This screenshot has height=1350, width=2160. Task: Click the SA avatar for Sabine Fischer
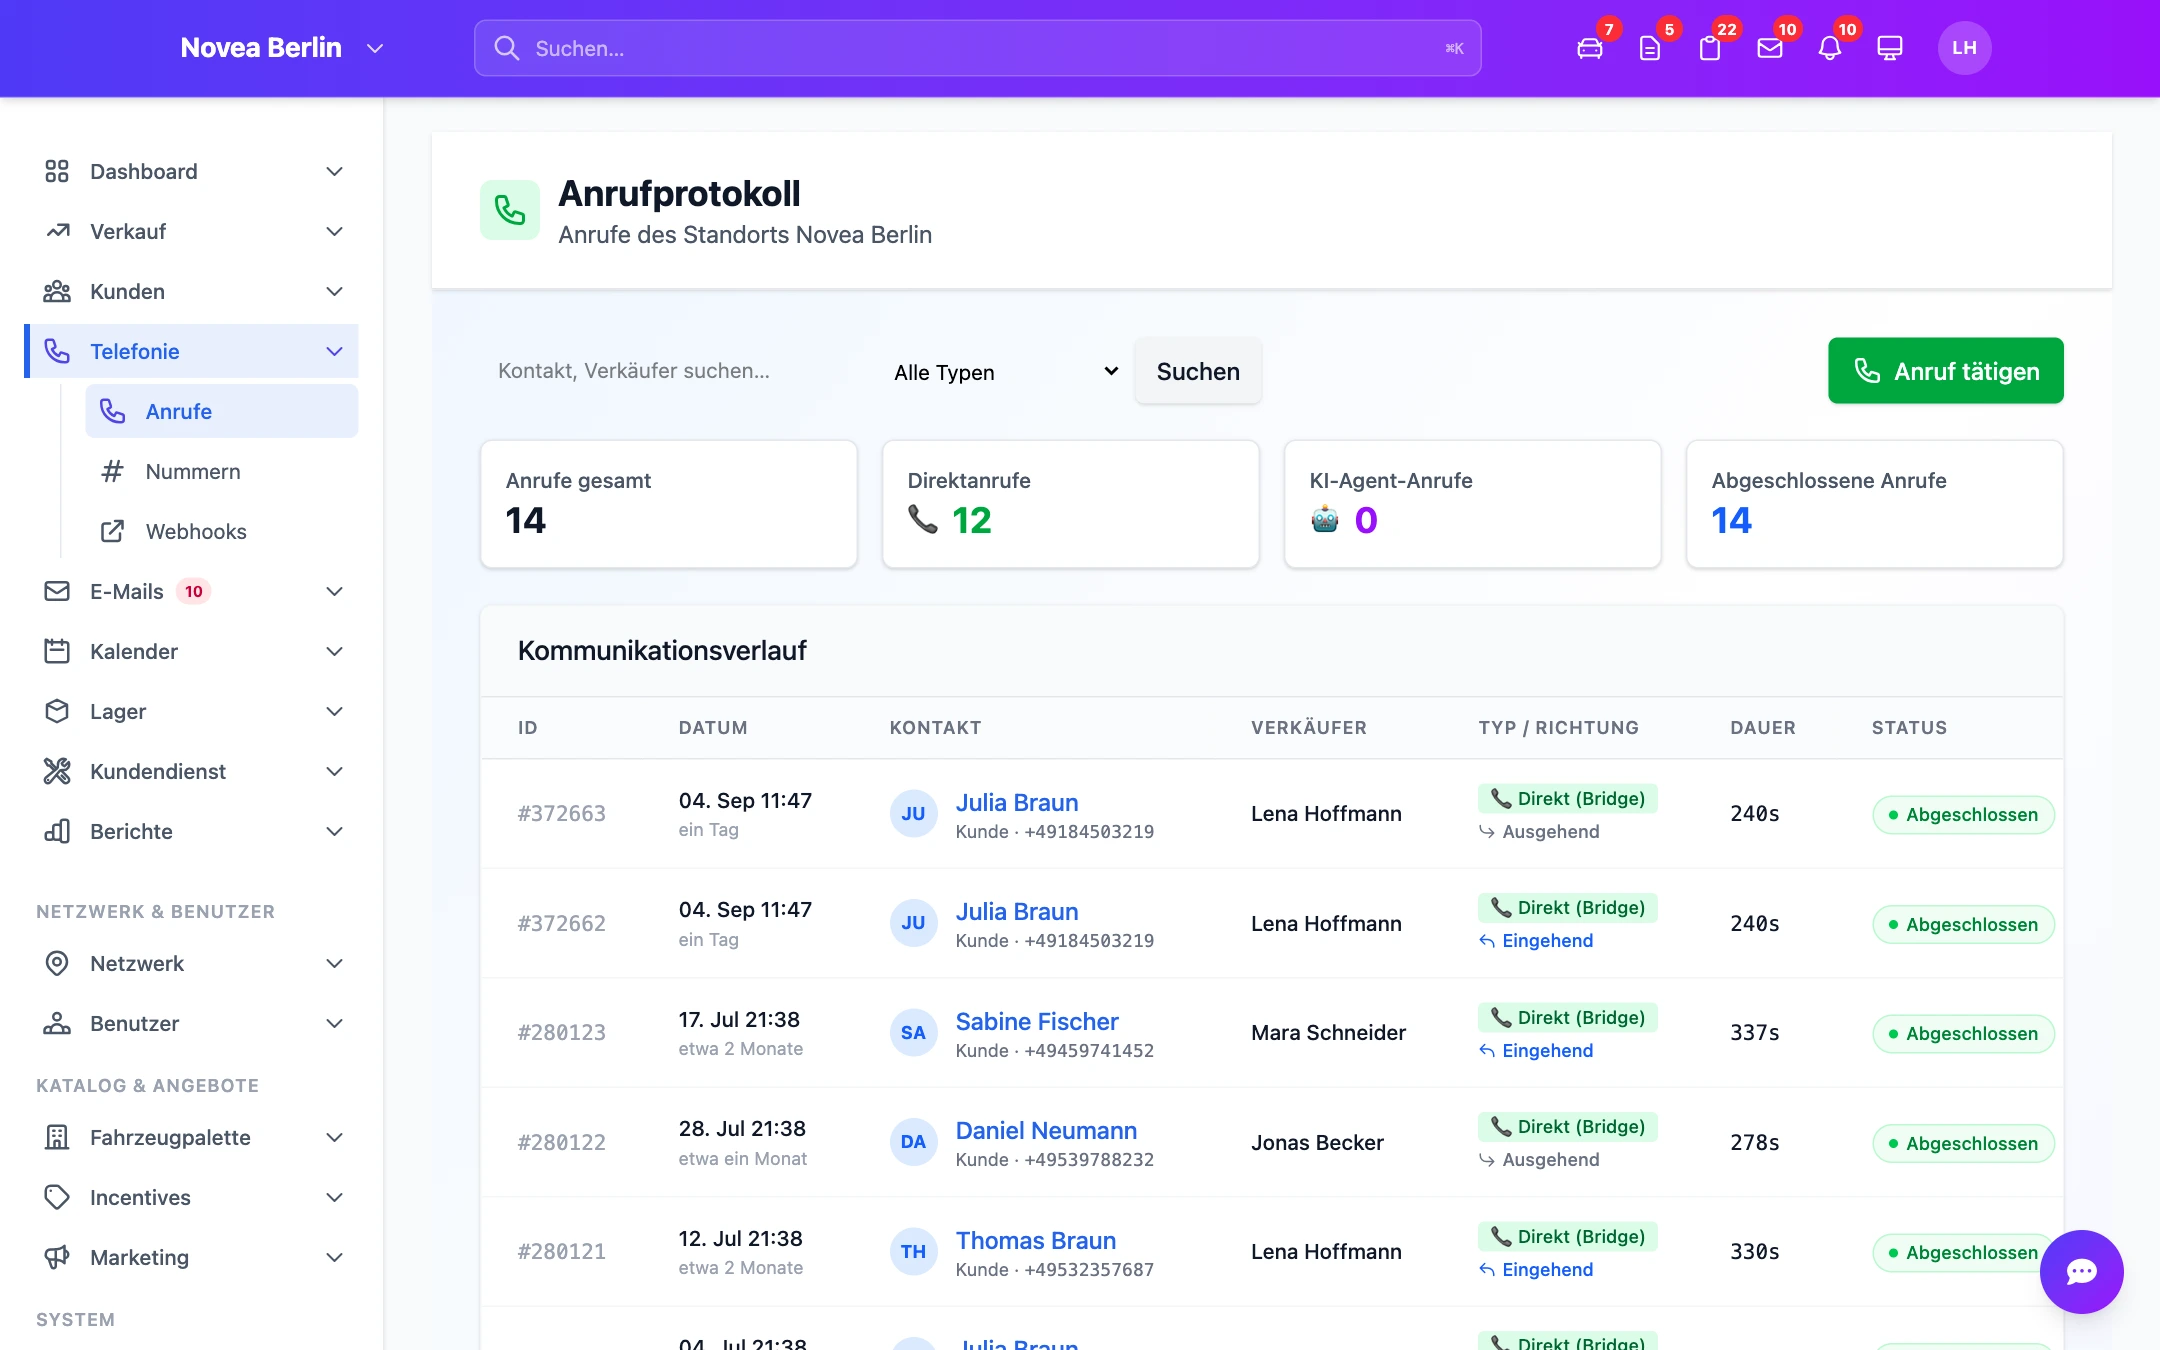[913, 1032]
